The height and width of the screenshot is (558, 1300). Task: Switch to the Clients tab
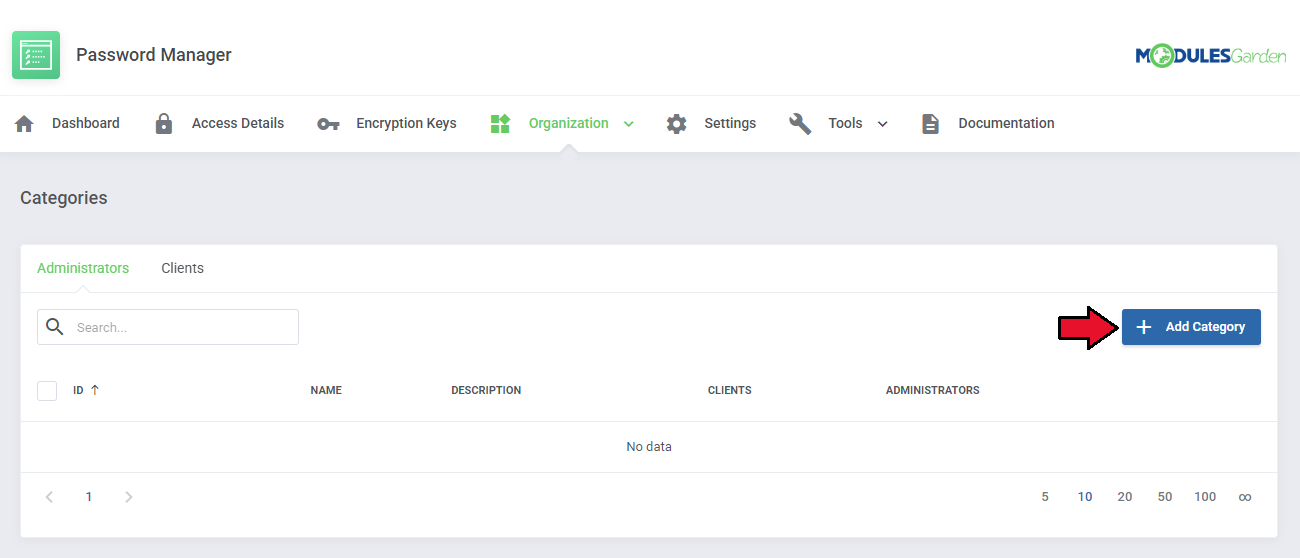click(x=182, y=268)
